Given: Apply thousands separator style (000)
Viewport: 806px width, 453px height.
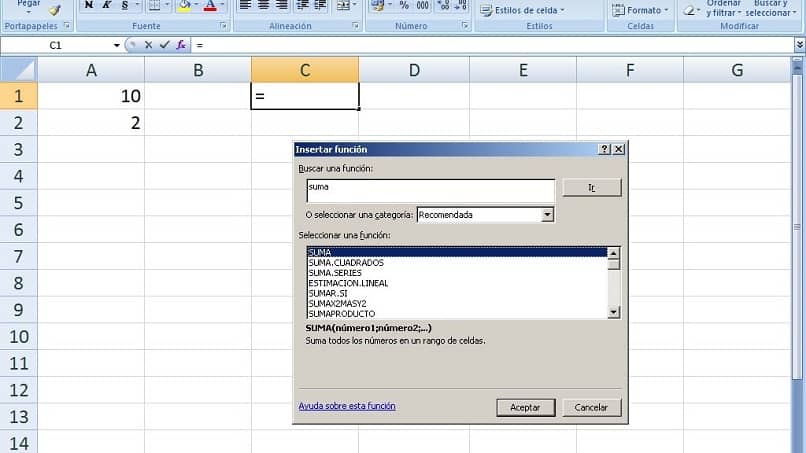Looking at the screenshot, I should [423, 5].
